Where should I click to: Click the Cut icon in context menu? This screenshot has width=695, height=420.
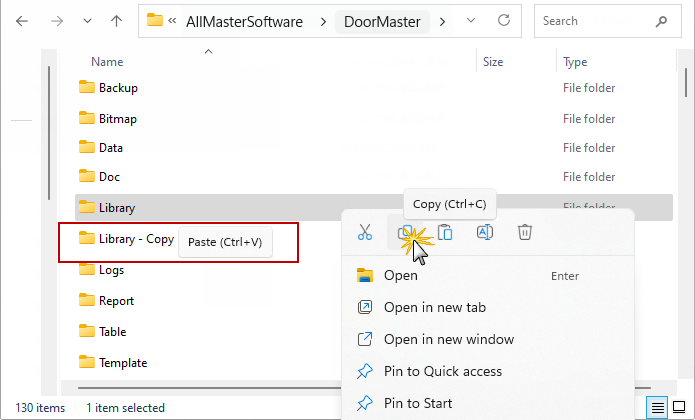tap(365, 233)
